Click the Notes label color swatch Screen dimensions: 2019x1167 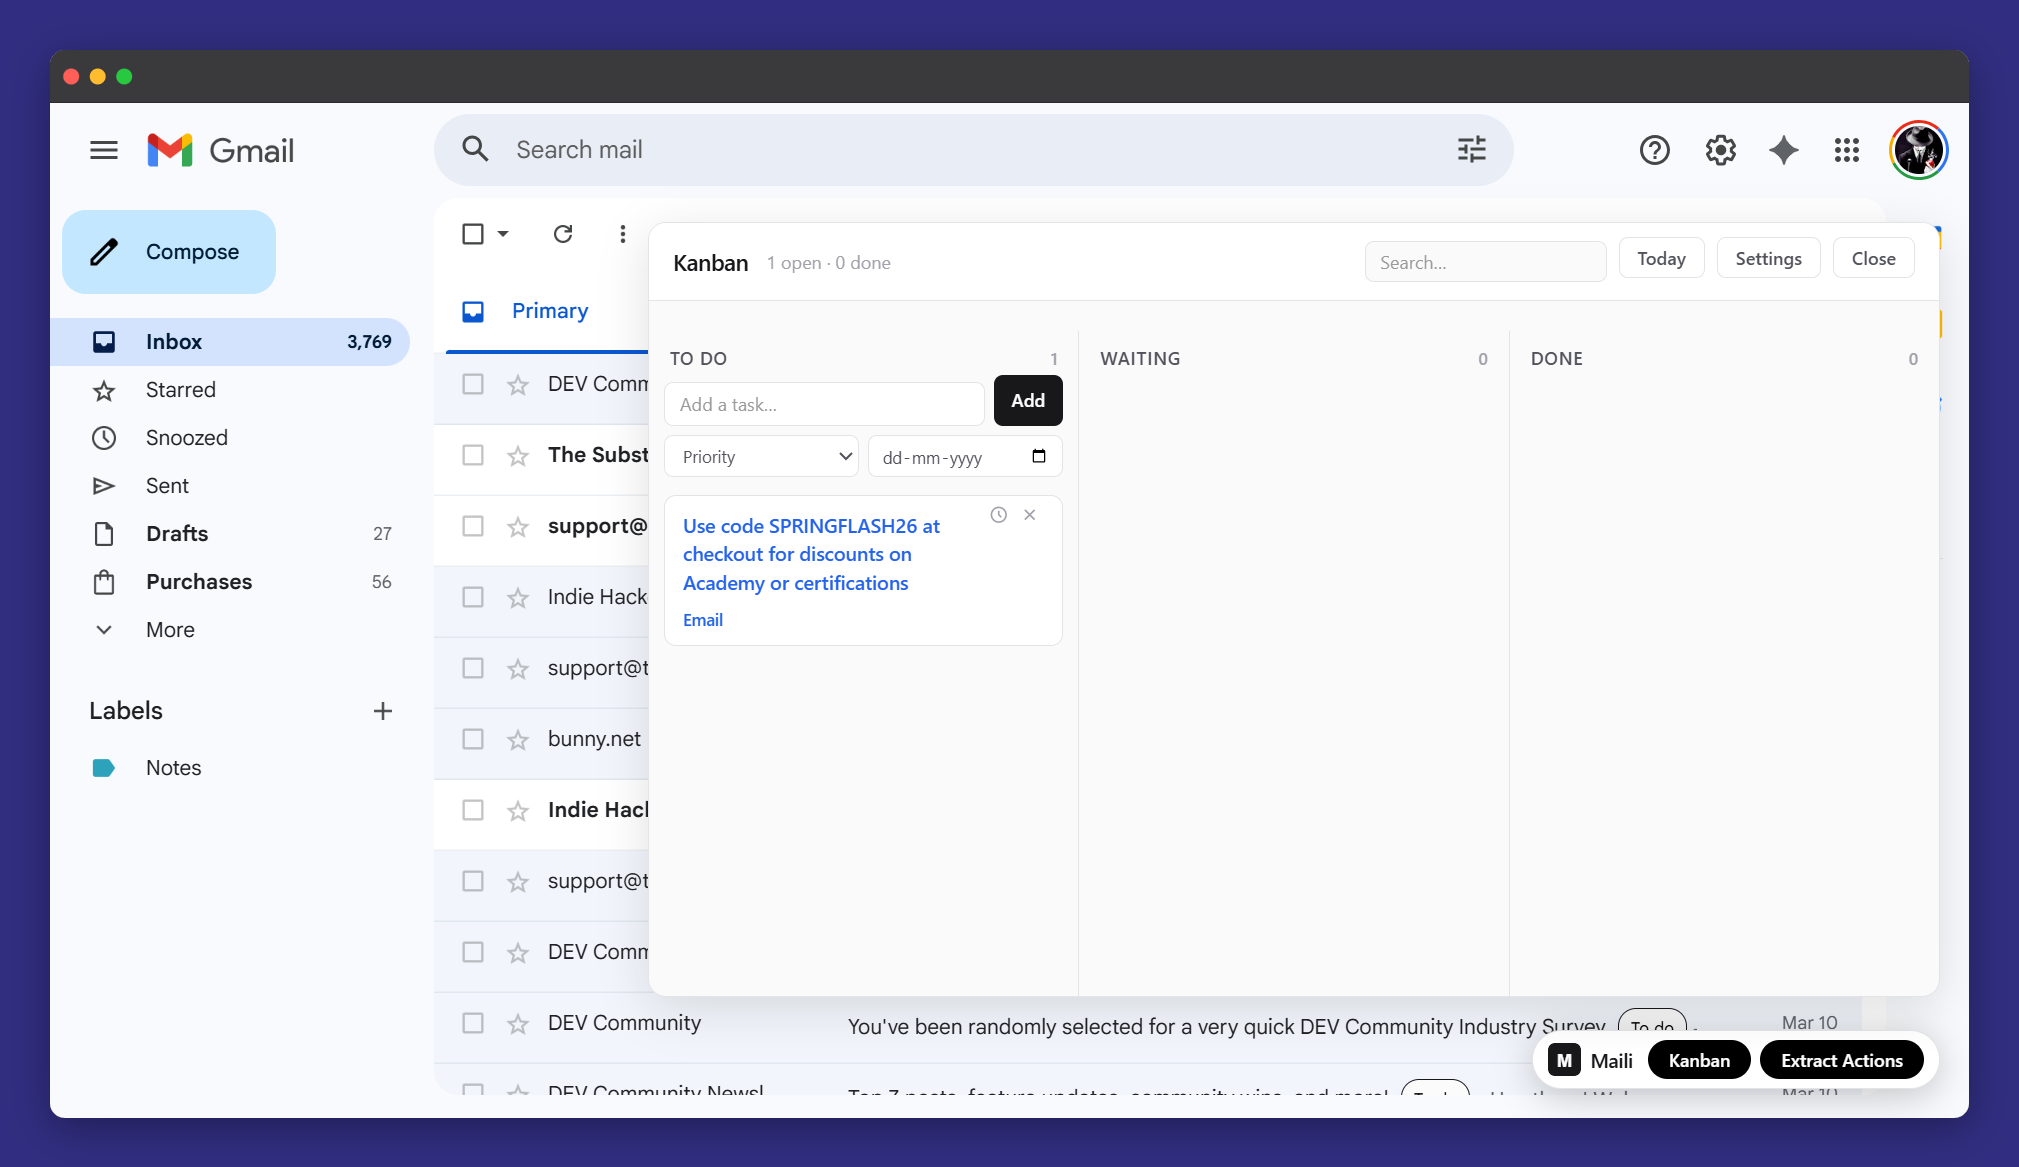tap(104, 767)
